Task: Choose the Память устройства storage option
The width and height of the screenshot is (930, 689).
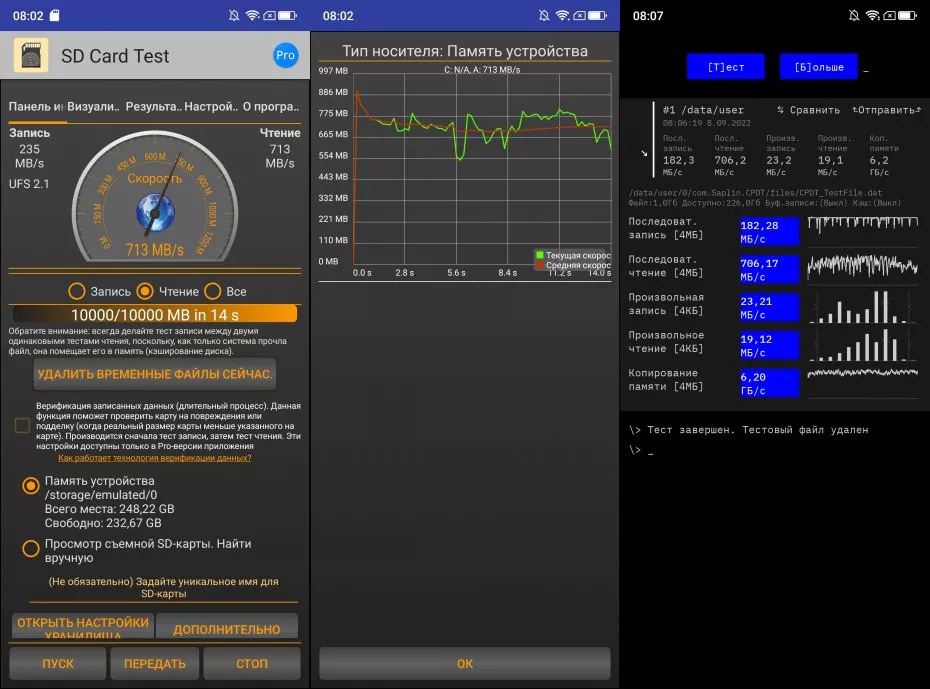Action: tap(31, 486)
